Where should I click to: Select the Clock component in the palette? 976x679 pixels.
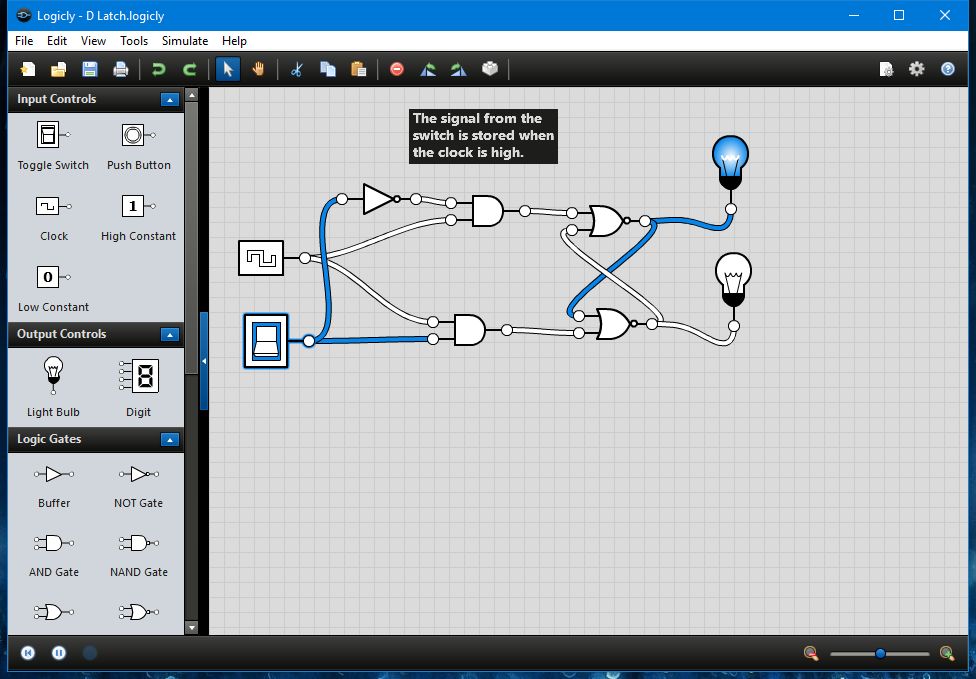point(54,218)
